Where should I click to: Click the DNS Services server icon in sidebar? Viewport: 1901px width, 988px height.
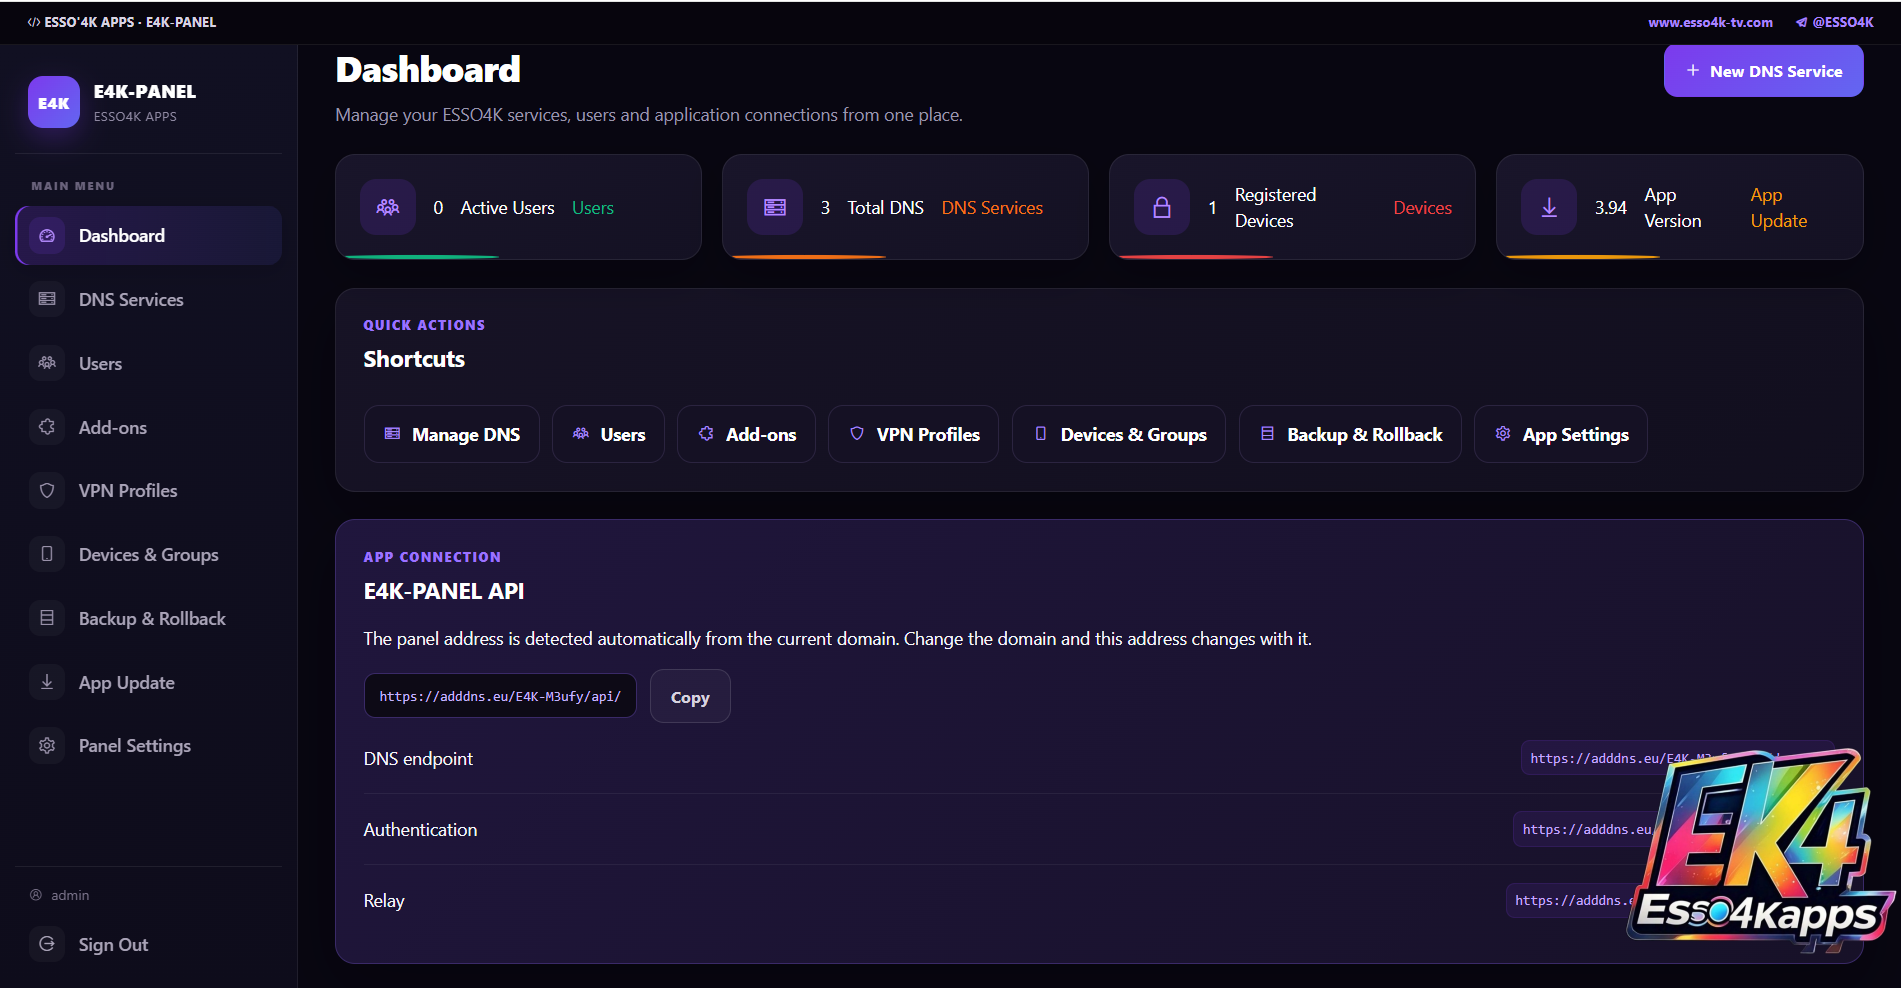click(x=47, y=299)
